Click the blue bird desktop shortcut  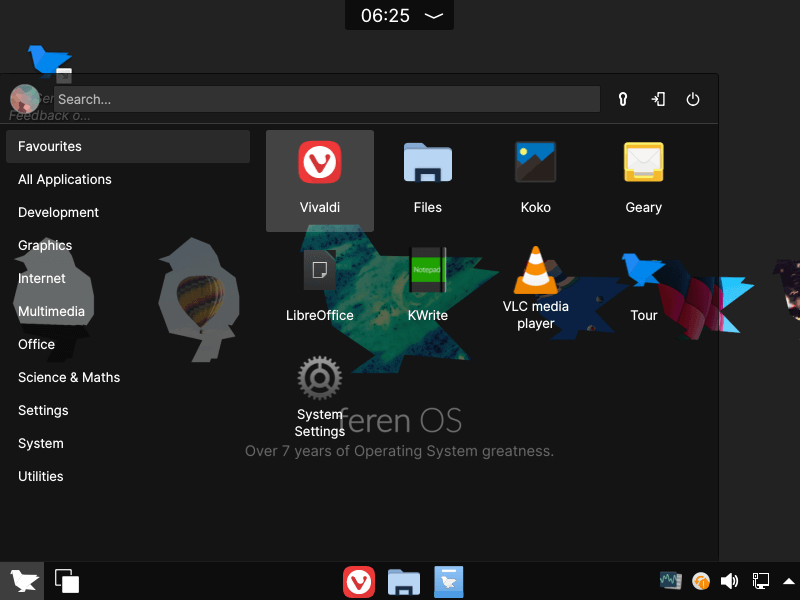pyautogui.click(x=49, y=63)
